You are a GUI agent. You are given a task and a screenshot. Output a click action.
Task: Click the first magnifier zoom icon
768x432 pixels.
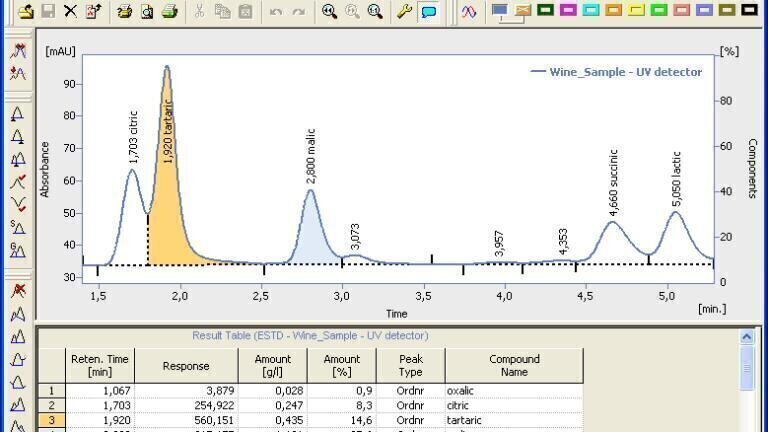[x=329, y=11]
